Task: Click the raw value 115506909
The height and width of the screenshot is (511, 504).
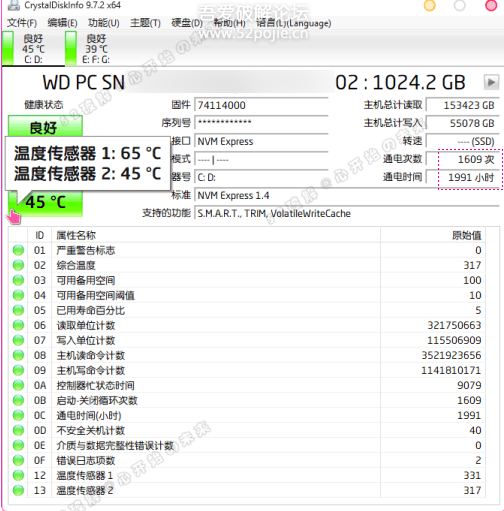Action: [x=454, y=340]
